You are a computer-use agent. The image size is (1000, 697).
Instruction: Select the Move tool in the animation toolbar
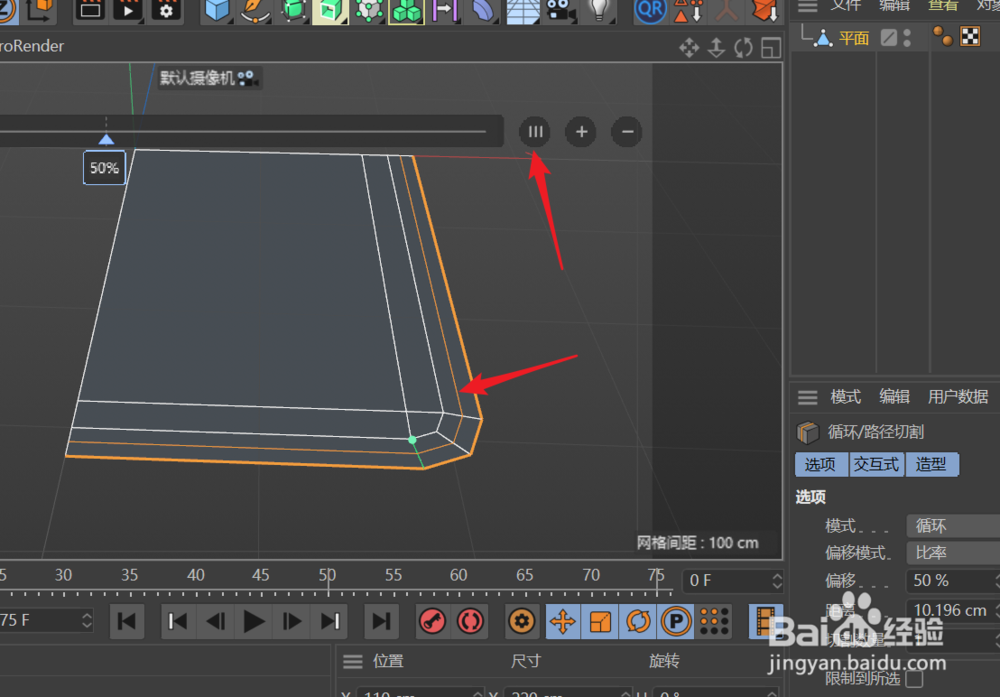(x=562, y=621)
